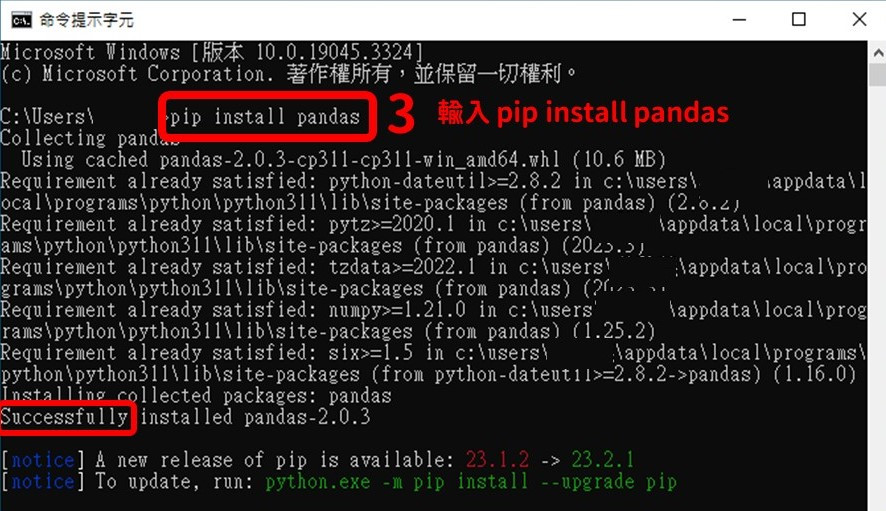This screenshot has width=886, height=511.
Task: Click the red-boxed Successfully text
Action: pyautogui.click(x=66, y=417)
